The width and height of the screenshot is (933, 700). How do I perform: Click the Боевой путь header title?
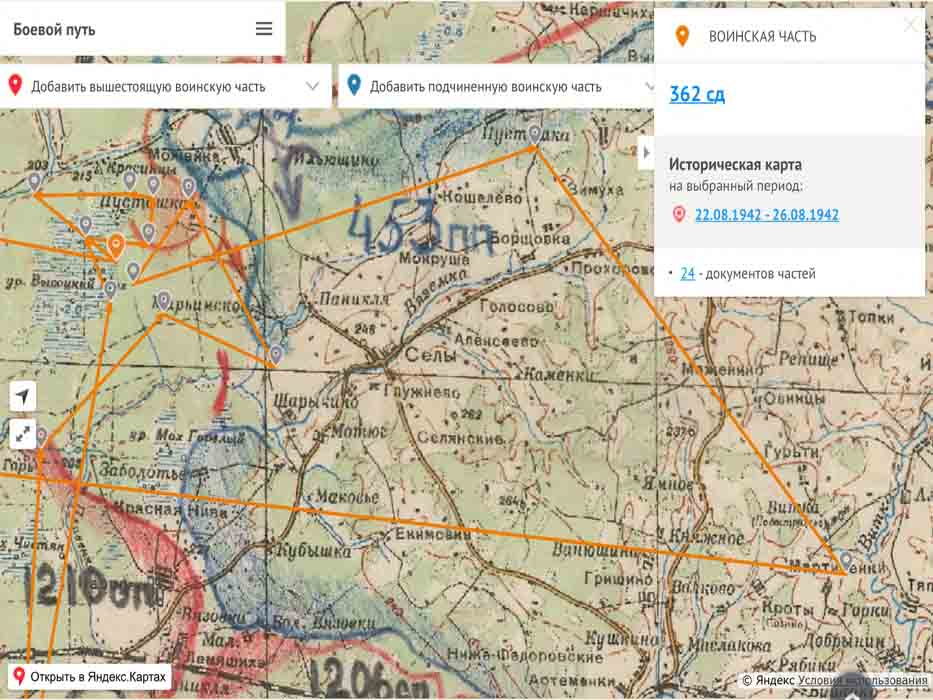[55, 29]
